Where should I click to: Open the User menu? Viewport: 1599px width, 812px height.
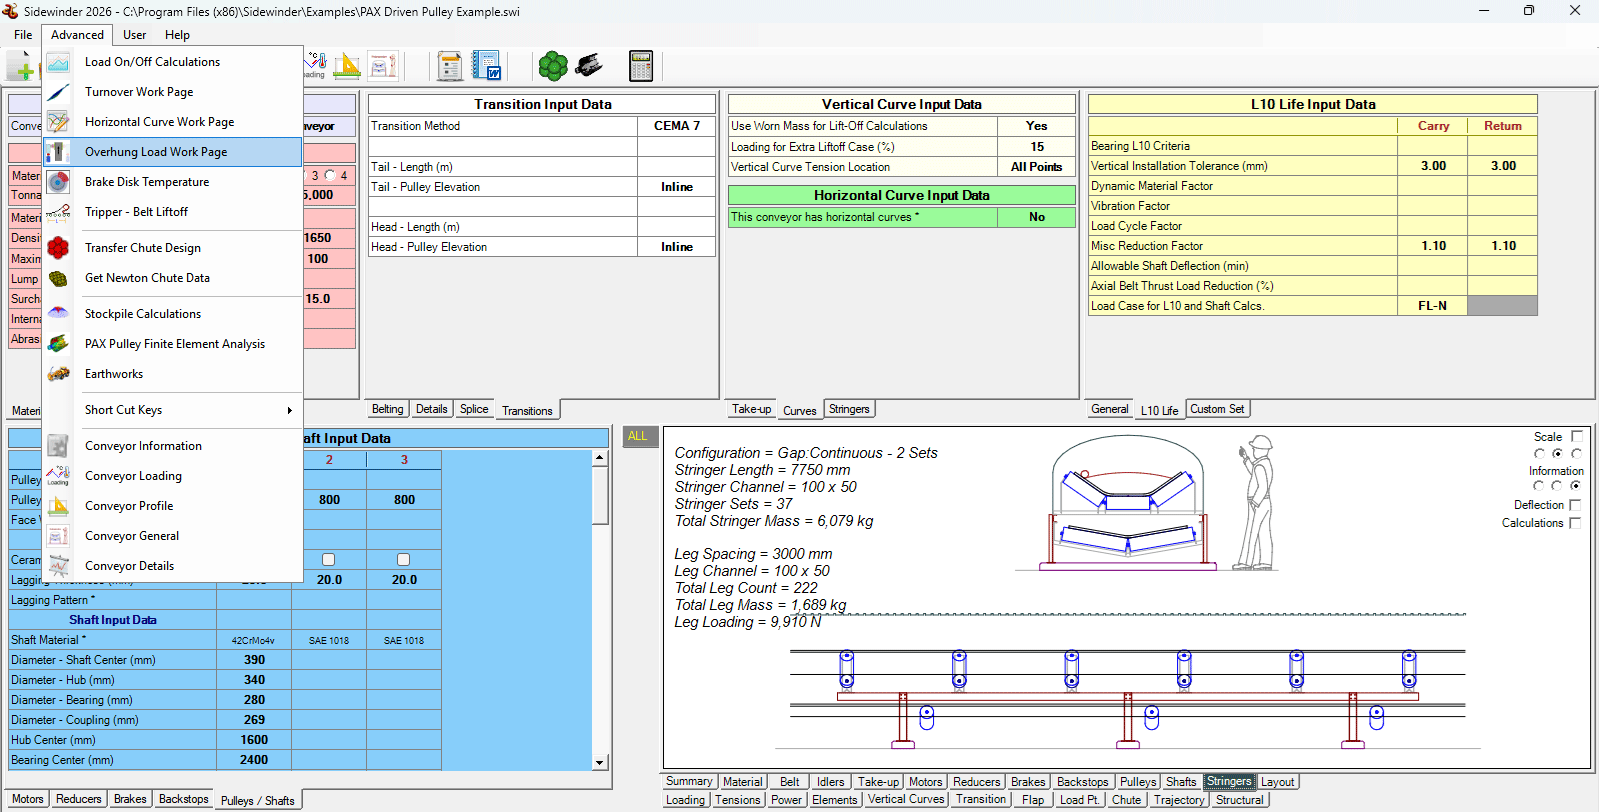[134, 35]
